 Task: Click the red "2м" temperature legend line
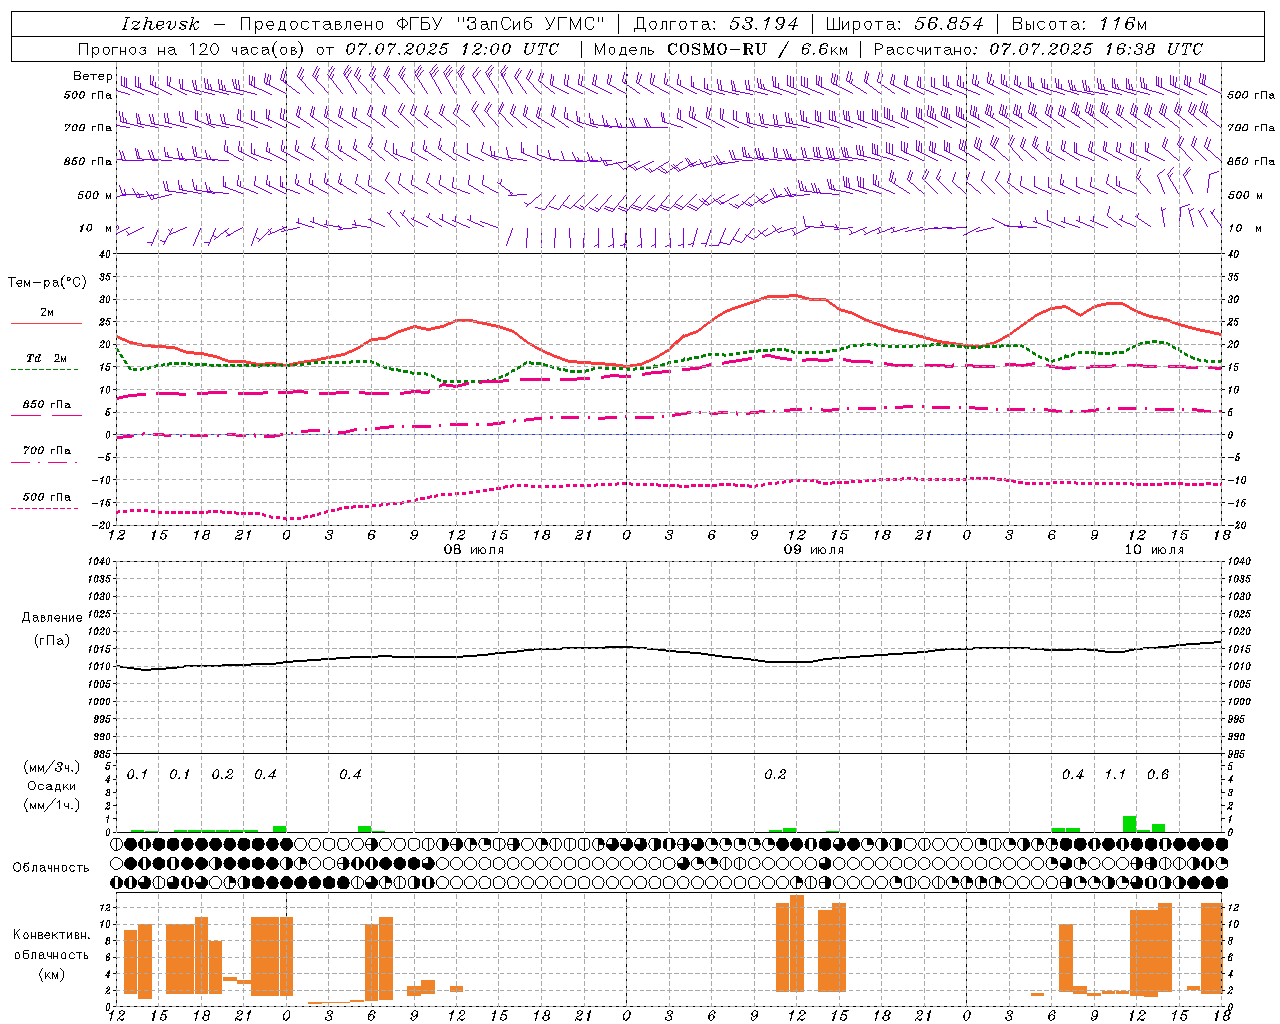[46, 323]
